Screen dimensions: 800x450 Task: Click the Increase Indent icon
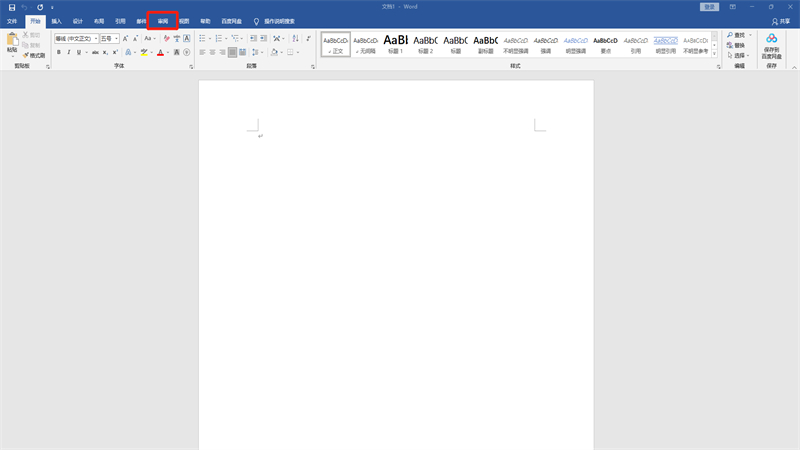pos(263,38)
